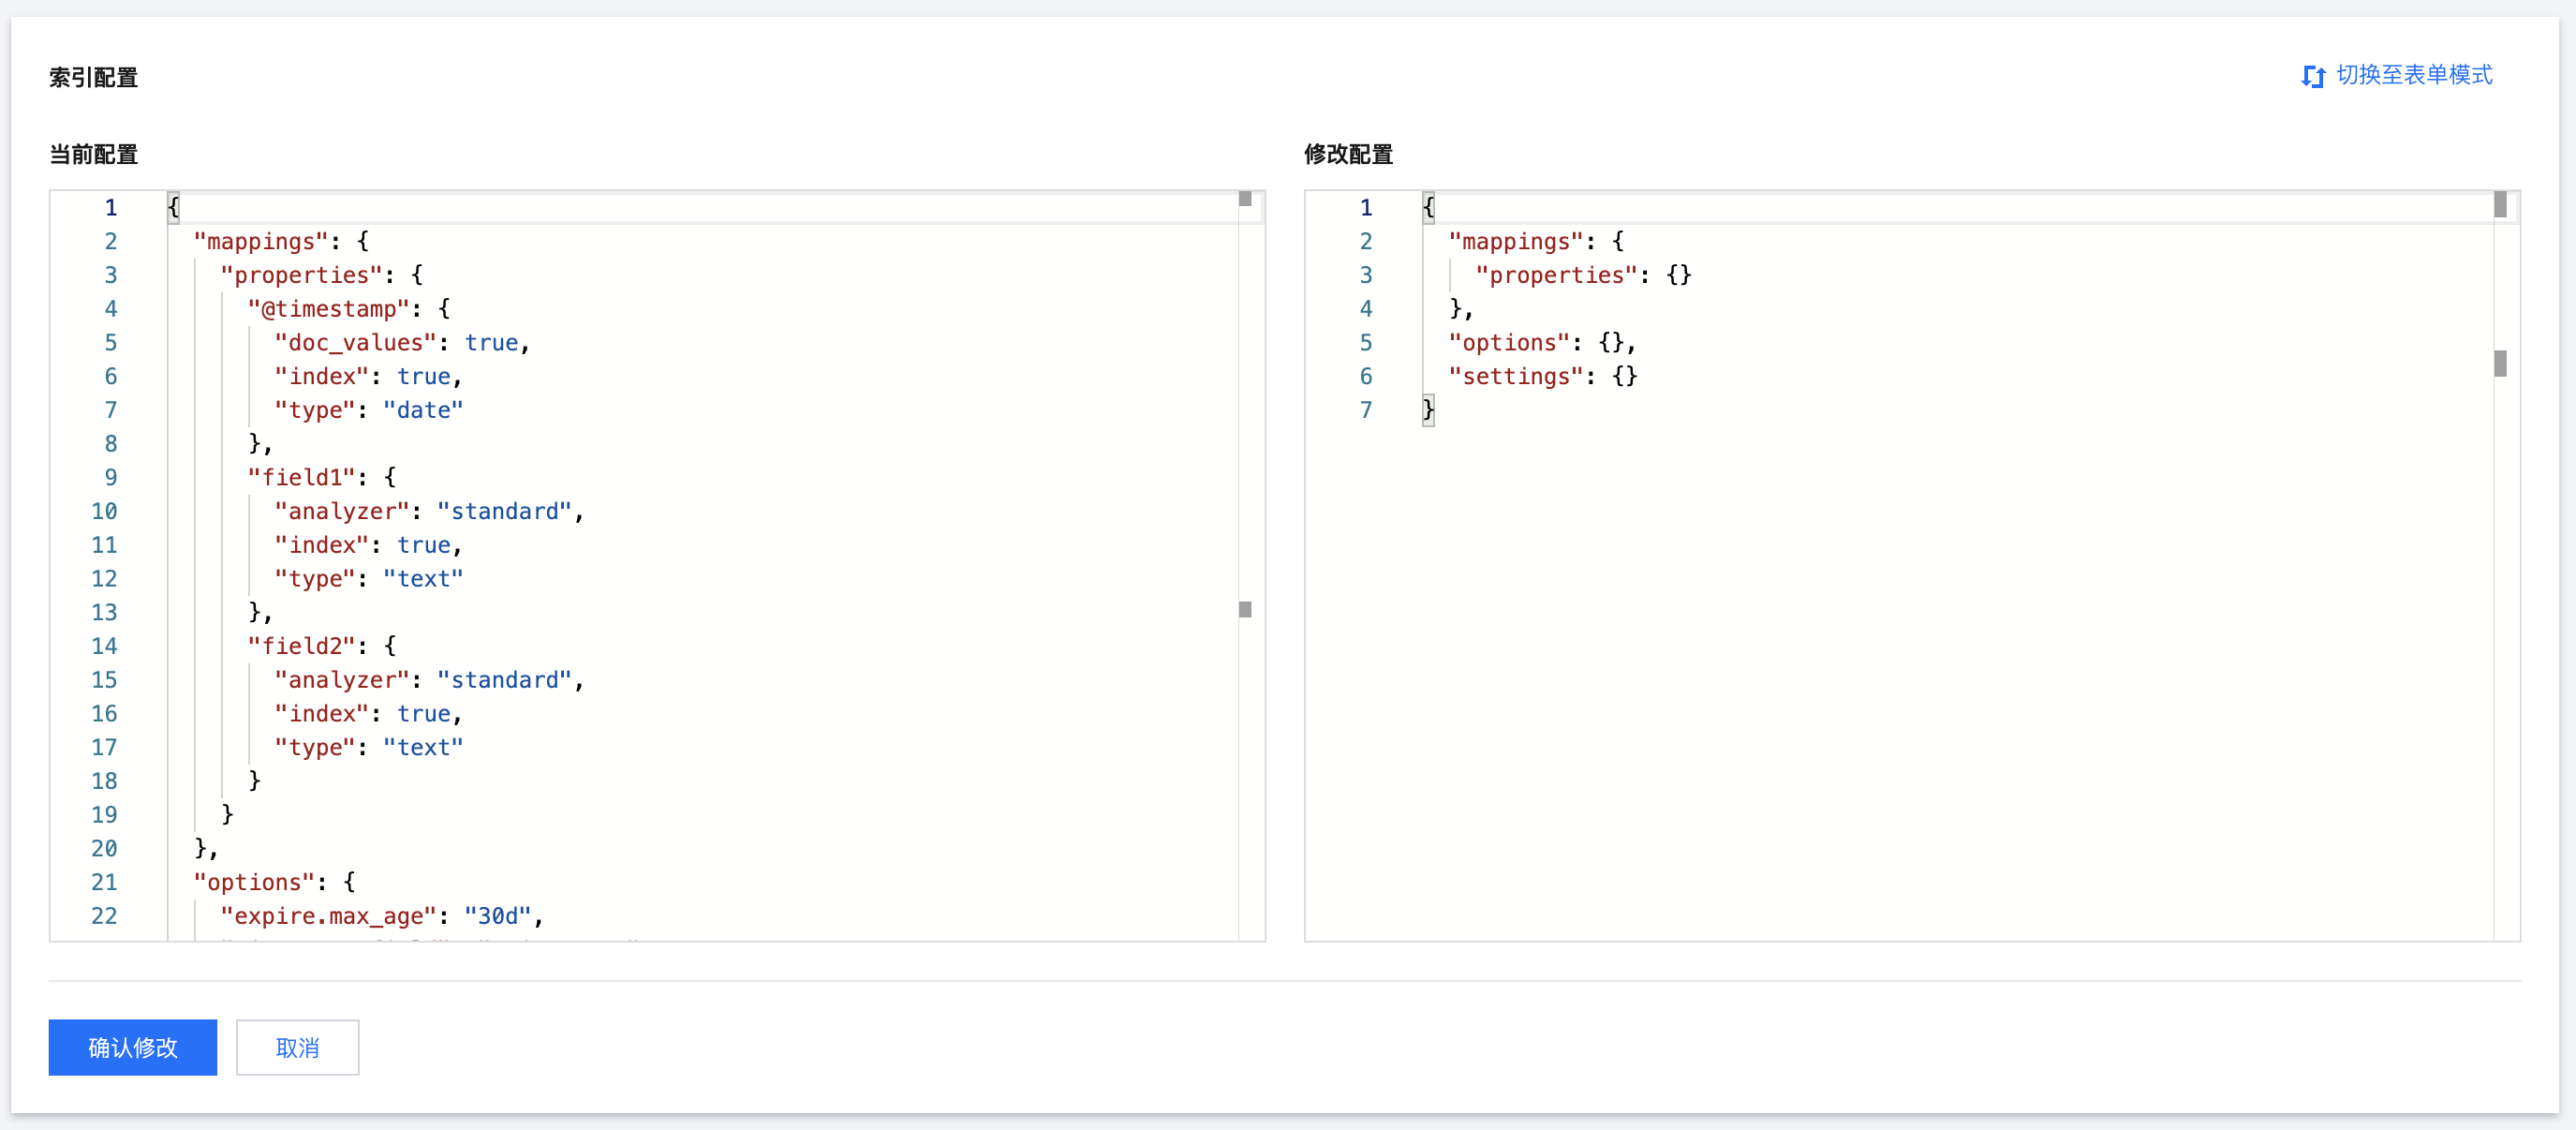Click scrollbar marker at top of left editor
The image size is (2576, 1130).
pyautogui.click(x=1245, y=199)
